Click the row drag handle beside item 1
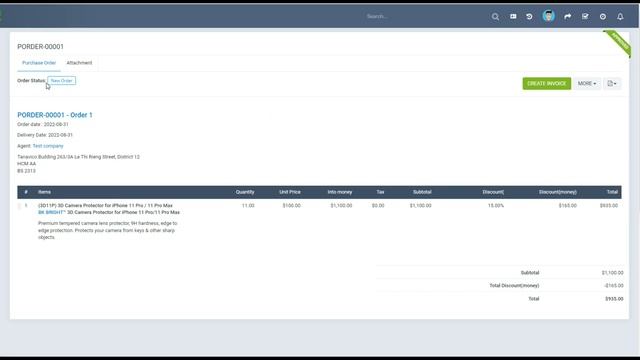This screenshot has width=640, height=360. (x=19, y=206)
